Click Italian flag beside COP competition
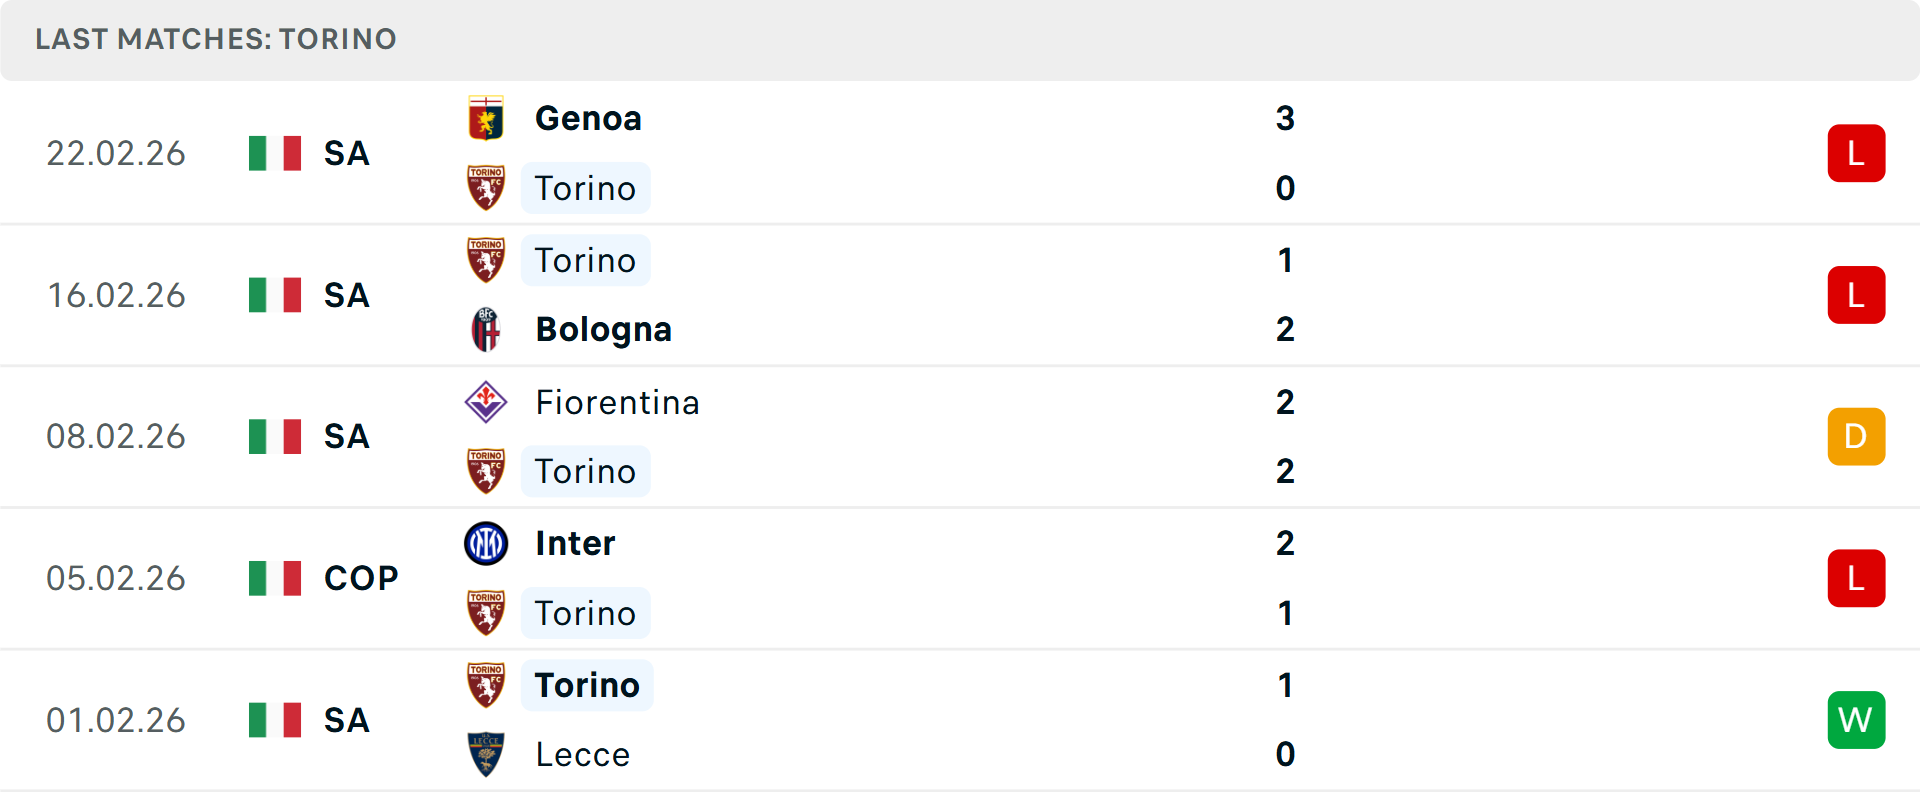Screen dimensions: 1920x792 (275, 578)
